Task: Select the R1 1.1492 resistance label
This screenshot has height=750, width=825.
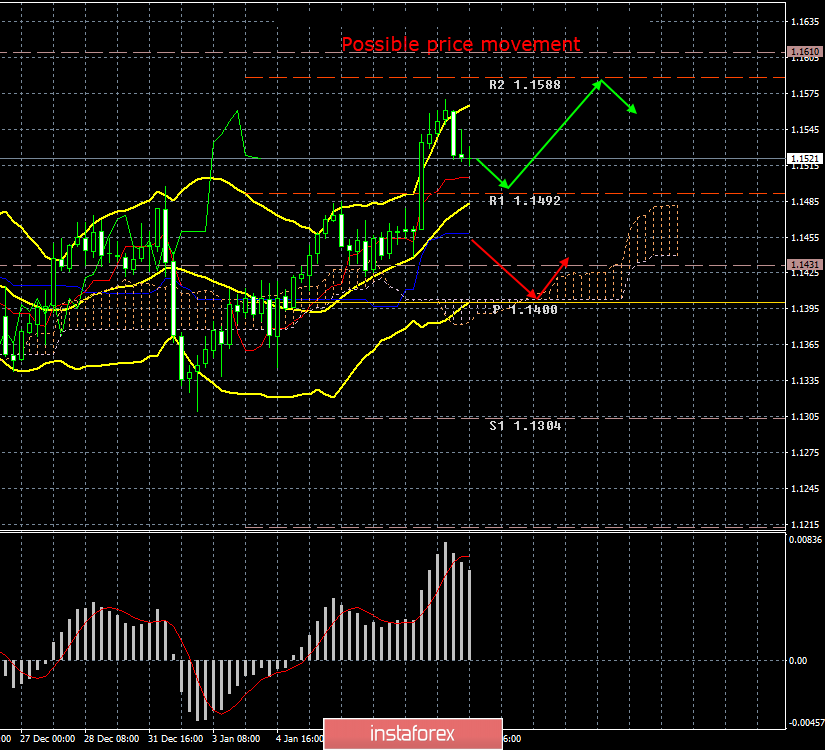Action: click(525, 201)
